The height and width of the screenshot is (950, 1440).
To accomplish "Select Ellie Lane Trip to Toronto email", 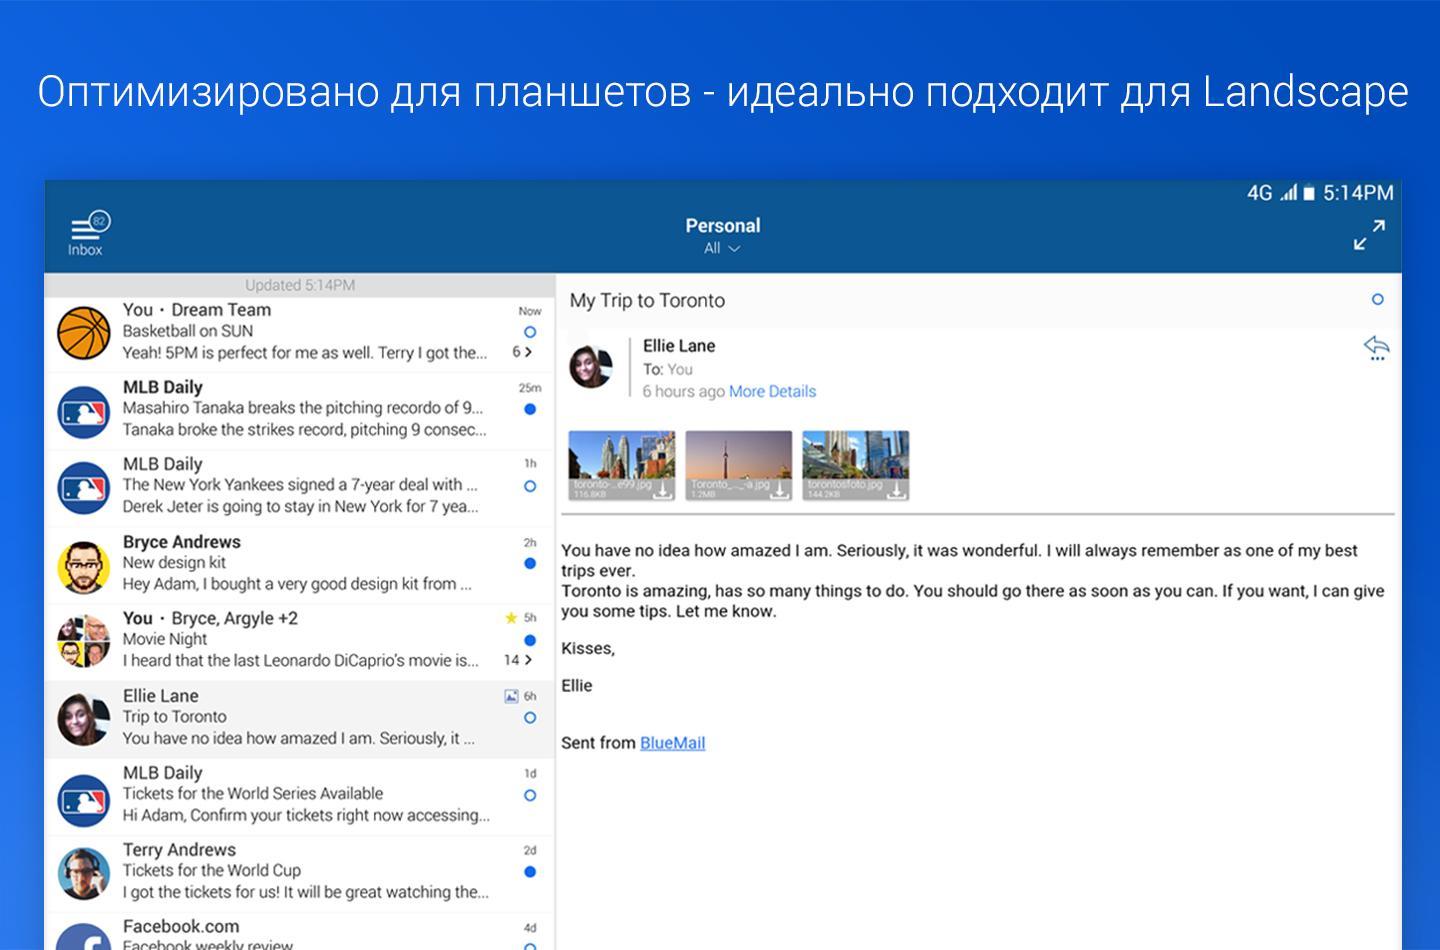I will 299,719.
